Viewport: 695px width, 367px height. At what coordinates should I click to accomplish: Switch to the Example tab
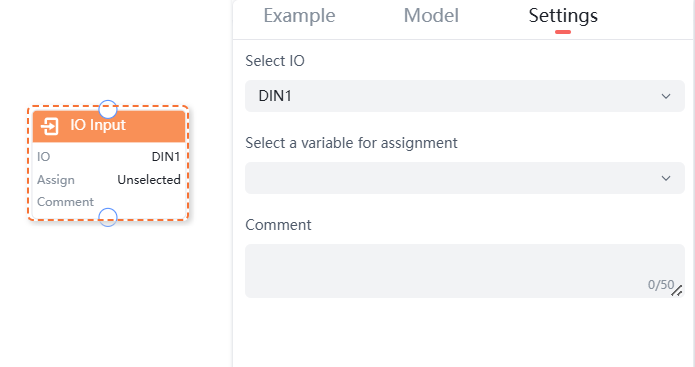click(300, 16)
